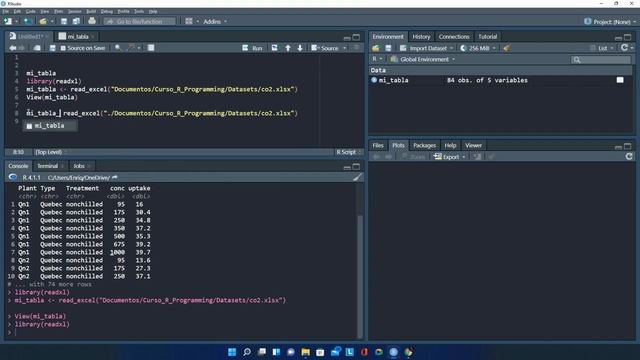The image size is (640, 360).
Task: Refresh the Environment pane
Action: point(624,48)
